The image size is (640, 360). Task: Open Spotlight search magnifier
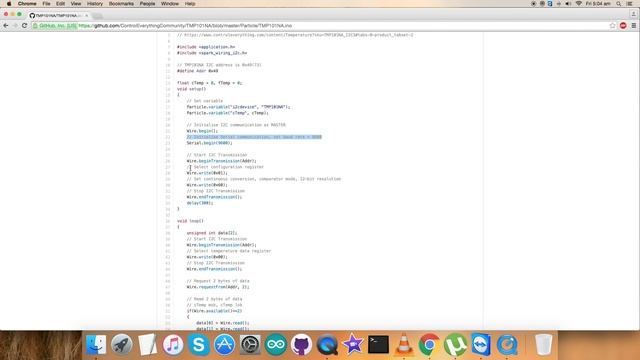pyautogui.click(x=619, y=4)
